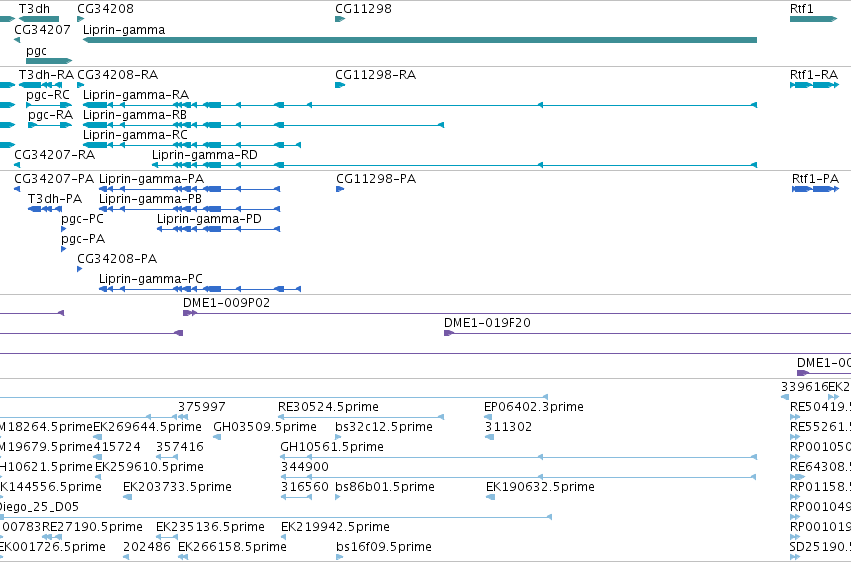The height and width of the screenshot is (562, 851).
Task: Click the EK219942.5prime EST label
Action: pyautogui.click(x=335, y=527)
